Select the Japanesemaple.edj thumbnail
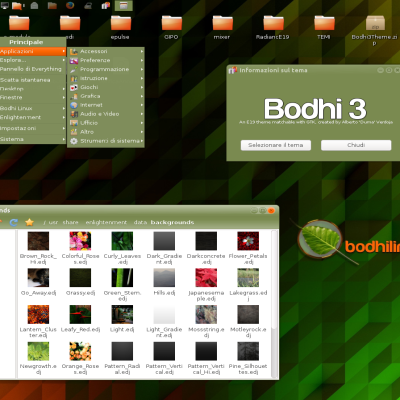 click(206, 278)
